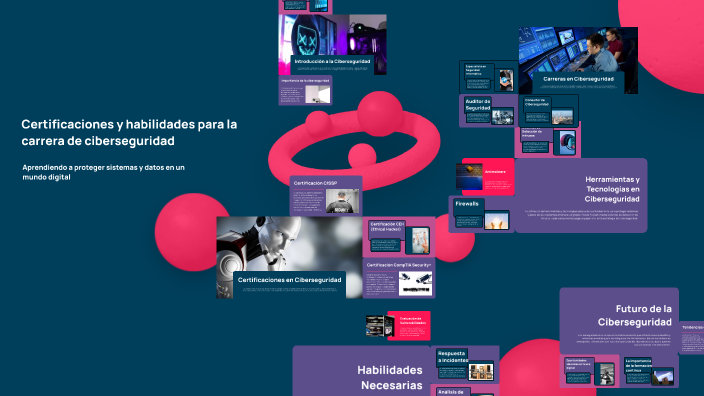This screenshot has height=396, width=704.
Task: Click the city skyline image in Consultor subtopic
Action: click(562, 116)
